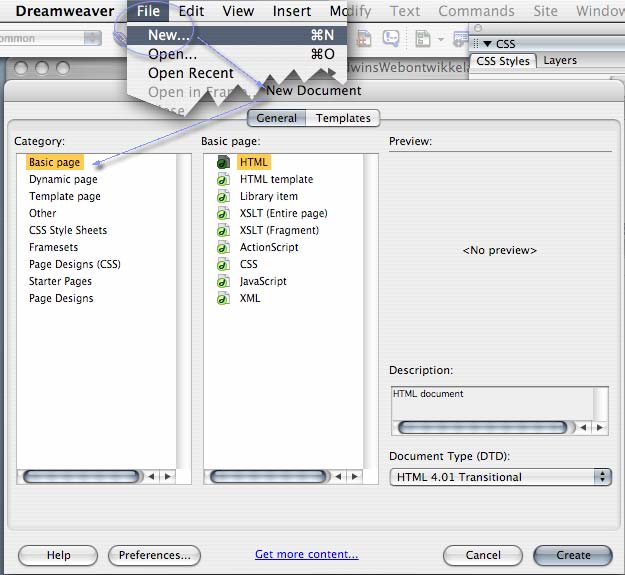Choose Open... from the File menu
This screenshot has height=575, width=625.
237,54
